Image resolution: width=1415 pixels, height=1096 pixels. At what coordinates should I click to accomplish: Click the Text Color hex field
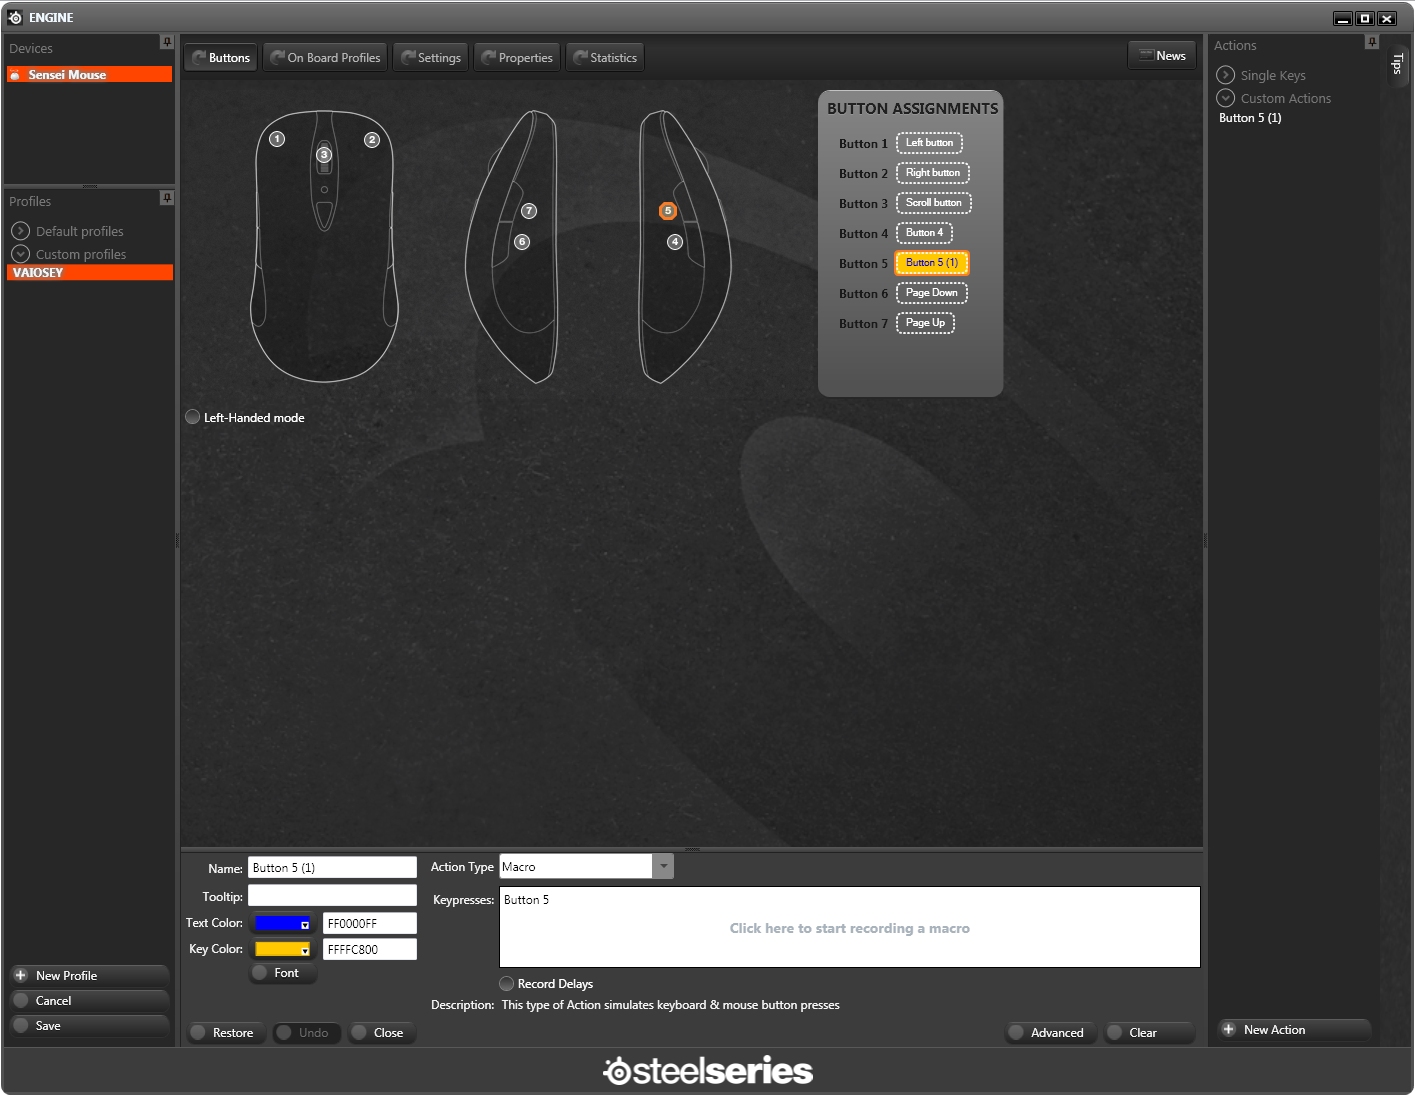pos(370,923)
